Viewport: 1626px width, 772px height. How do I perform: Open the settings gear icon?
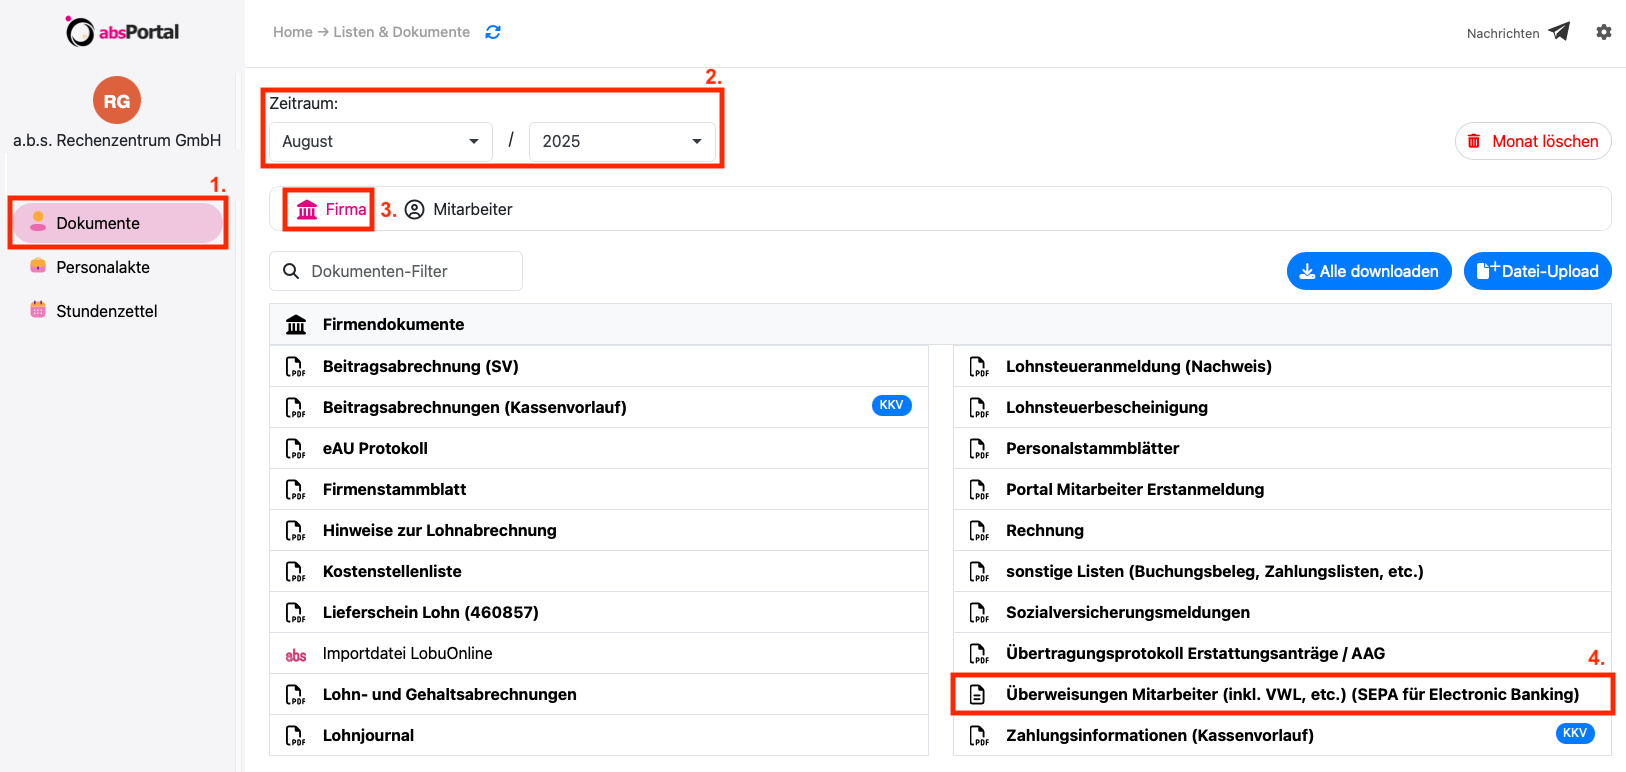tap(1604, 32)
